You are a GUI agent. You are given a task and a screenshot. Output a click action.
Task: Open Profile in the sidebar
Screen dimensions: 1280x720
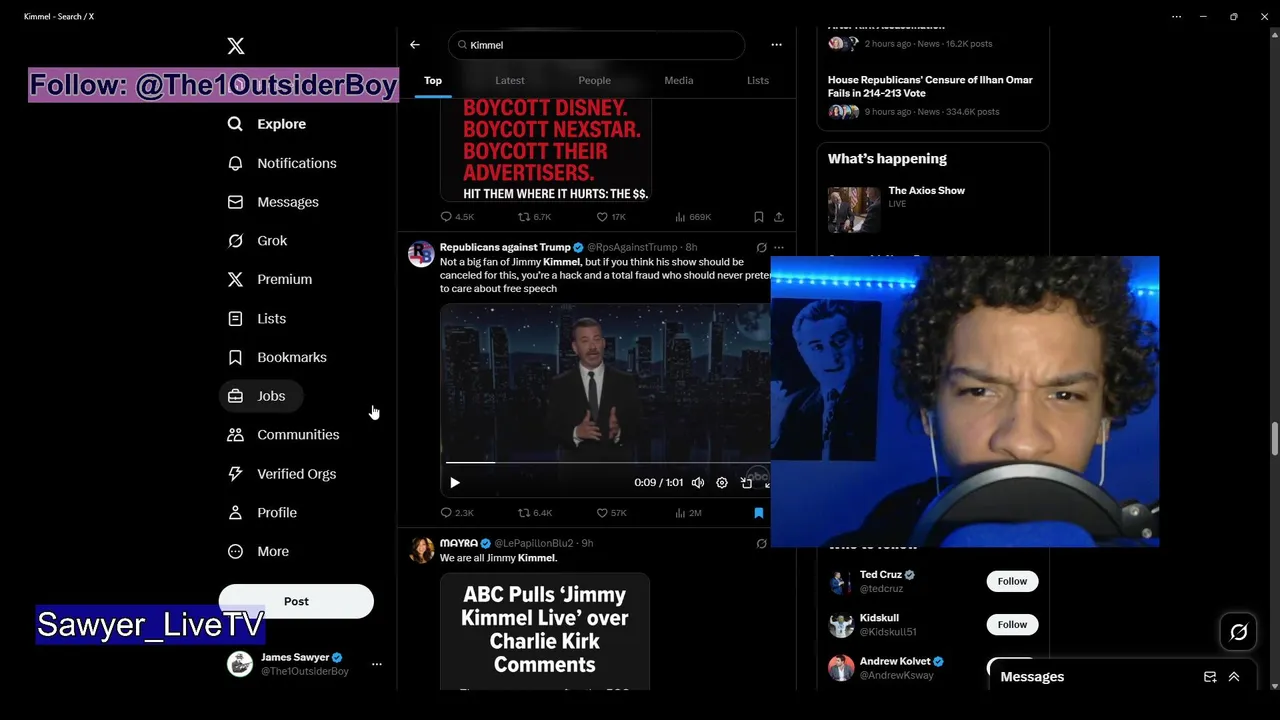coord(262,512)
